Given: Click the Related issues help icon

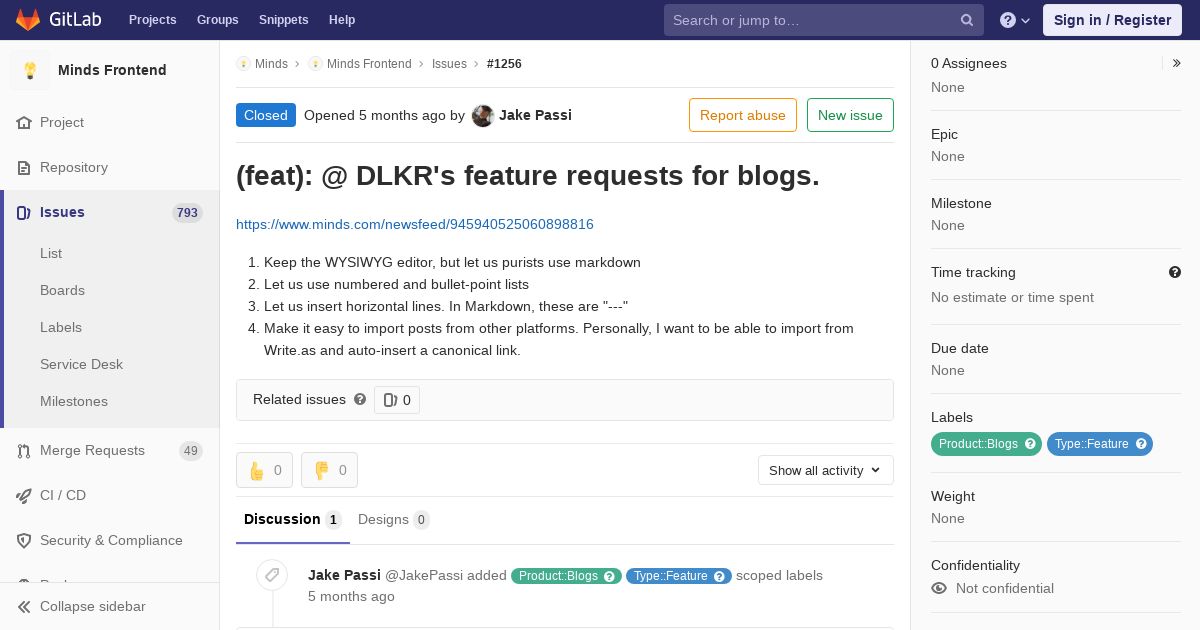Looking at the screenshot, I should click(x=360, y=399).
